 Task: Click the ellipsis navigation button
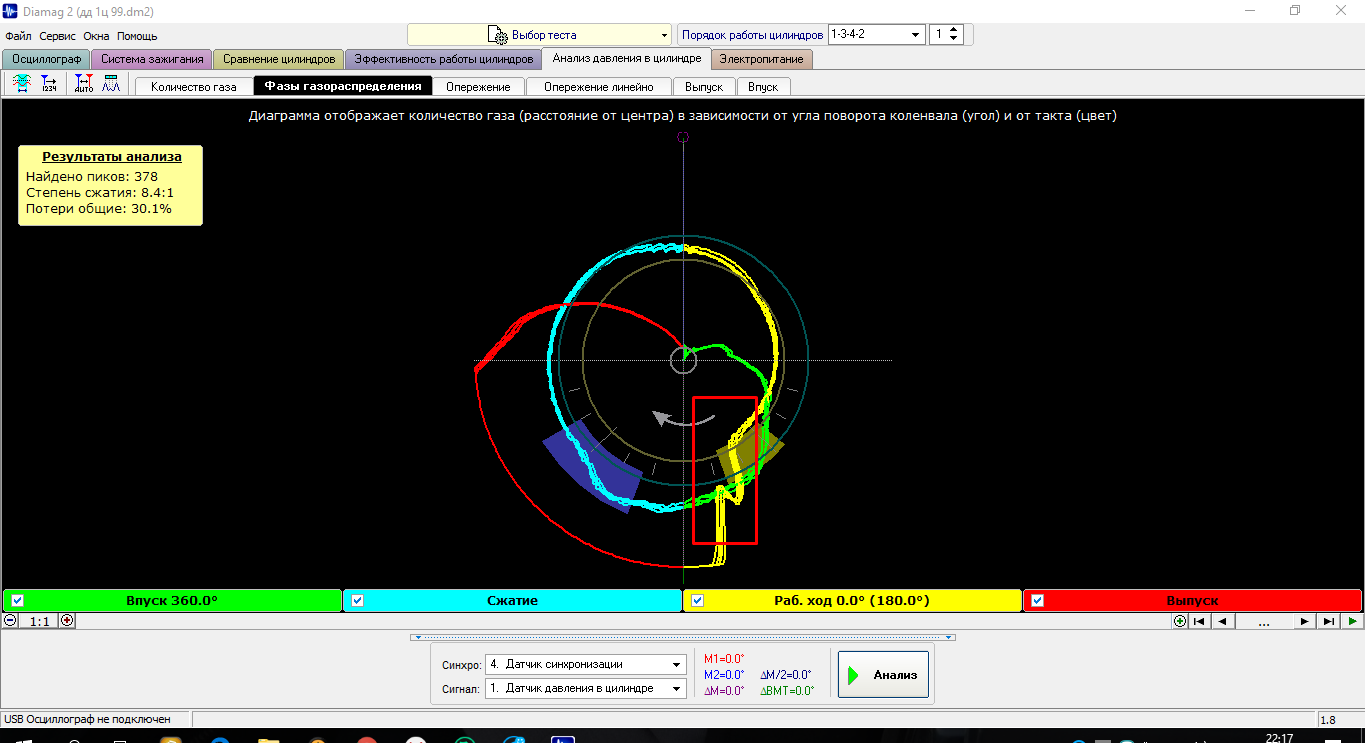click(x=1263, y=621)
